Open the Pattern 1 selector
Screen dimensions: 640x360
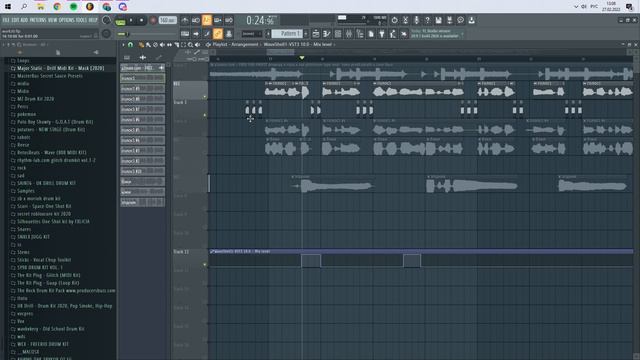click(x=287, y=34)
